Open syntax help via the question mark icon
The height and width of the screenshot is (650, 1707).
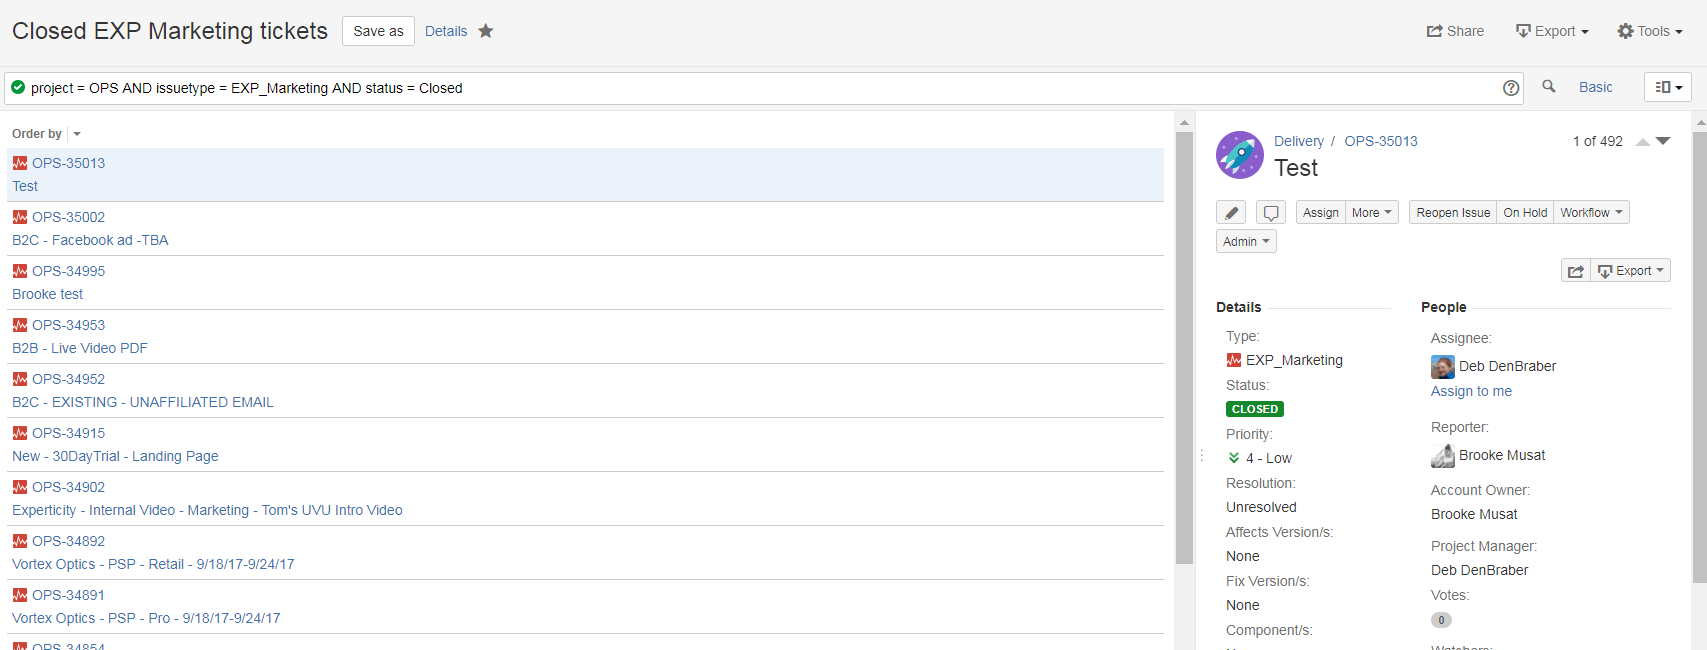click(1510, 88)
